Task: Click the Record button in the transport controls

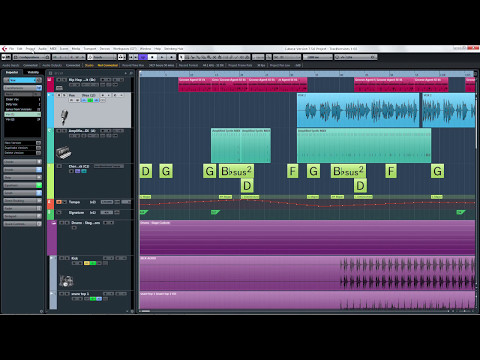Action: click(x=171, y=57)
